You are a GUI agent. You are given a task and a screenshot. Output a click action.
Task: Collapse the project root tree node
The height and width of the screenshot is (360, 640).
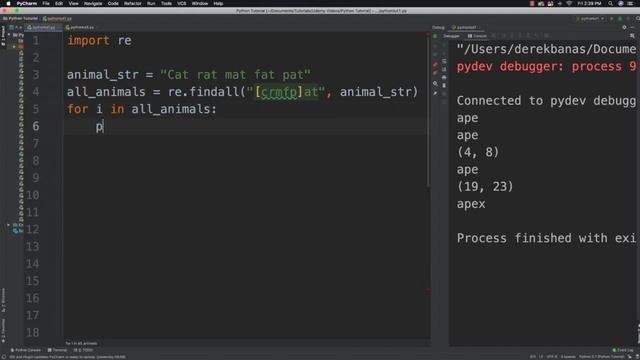pos(9,35)
